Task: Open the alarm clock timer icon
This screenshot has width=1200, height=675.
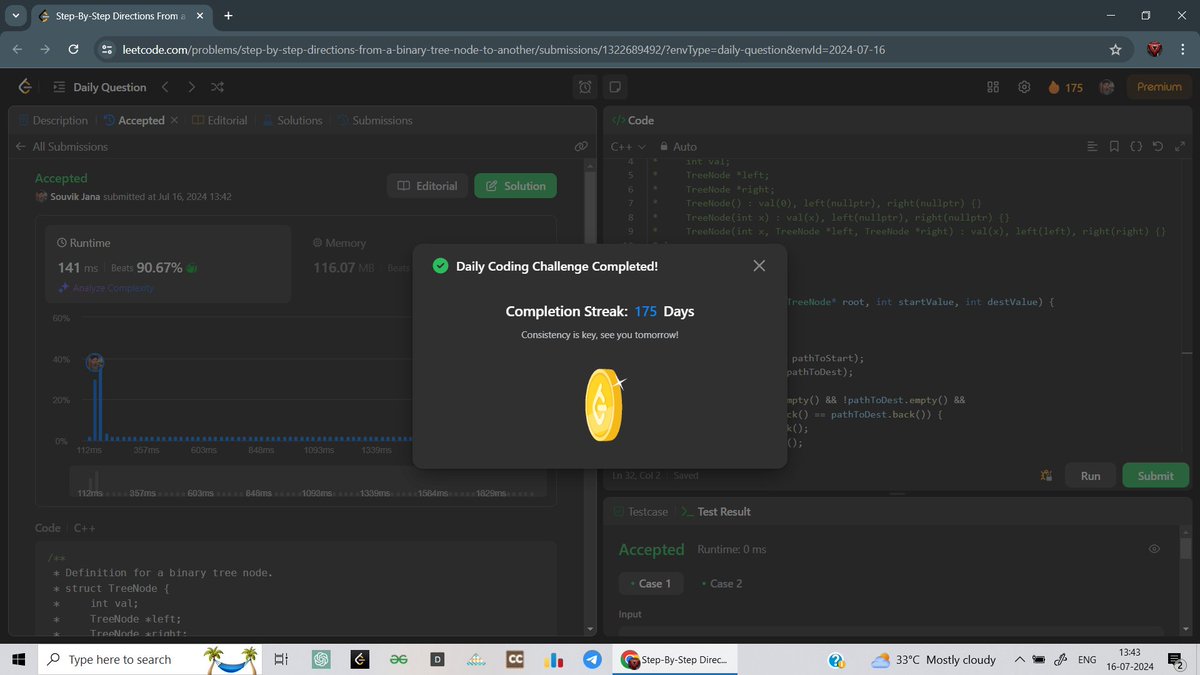Action: point(586,87)
